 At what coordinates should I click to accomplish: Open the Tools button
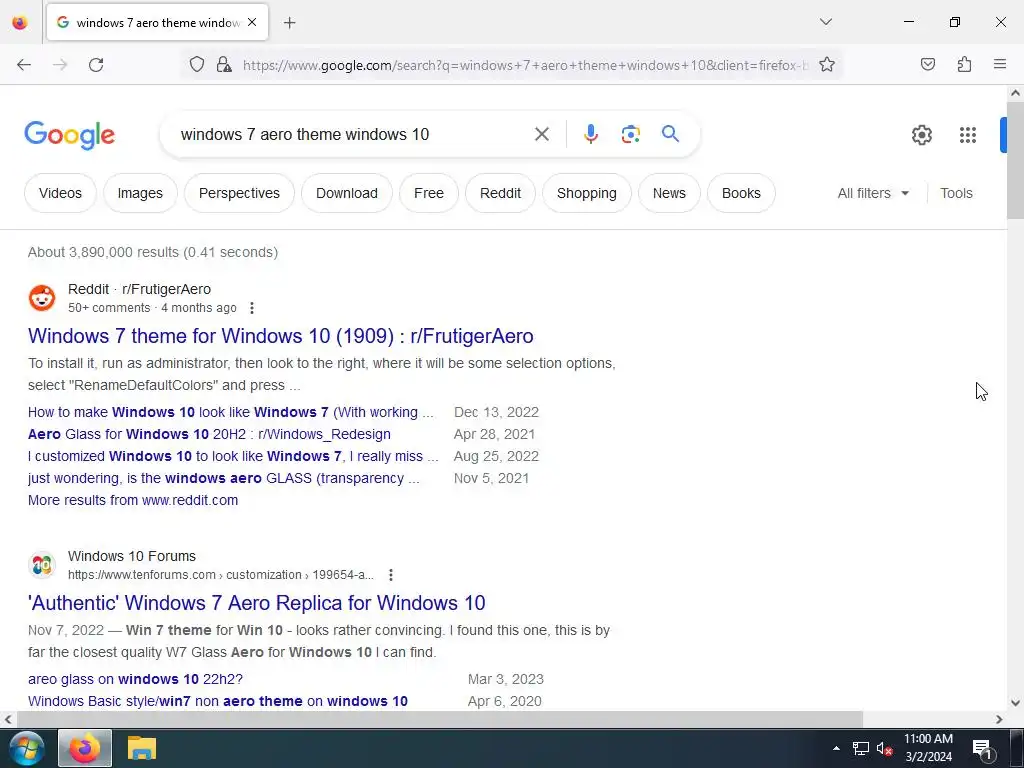956,193
